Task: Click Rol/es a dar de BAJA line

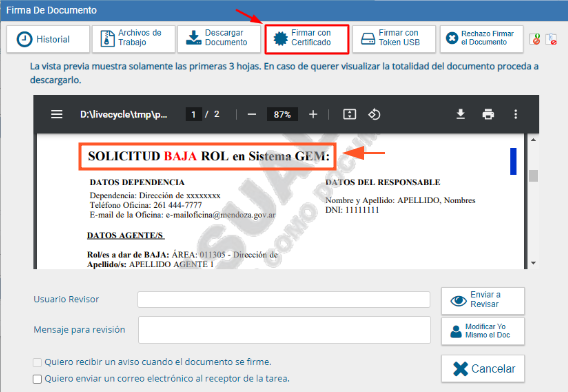Action: [x=182, y=255]
